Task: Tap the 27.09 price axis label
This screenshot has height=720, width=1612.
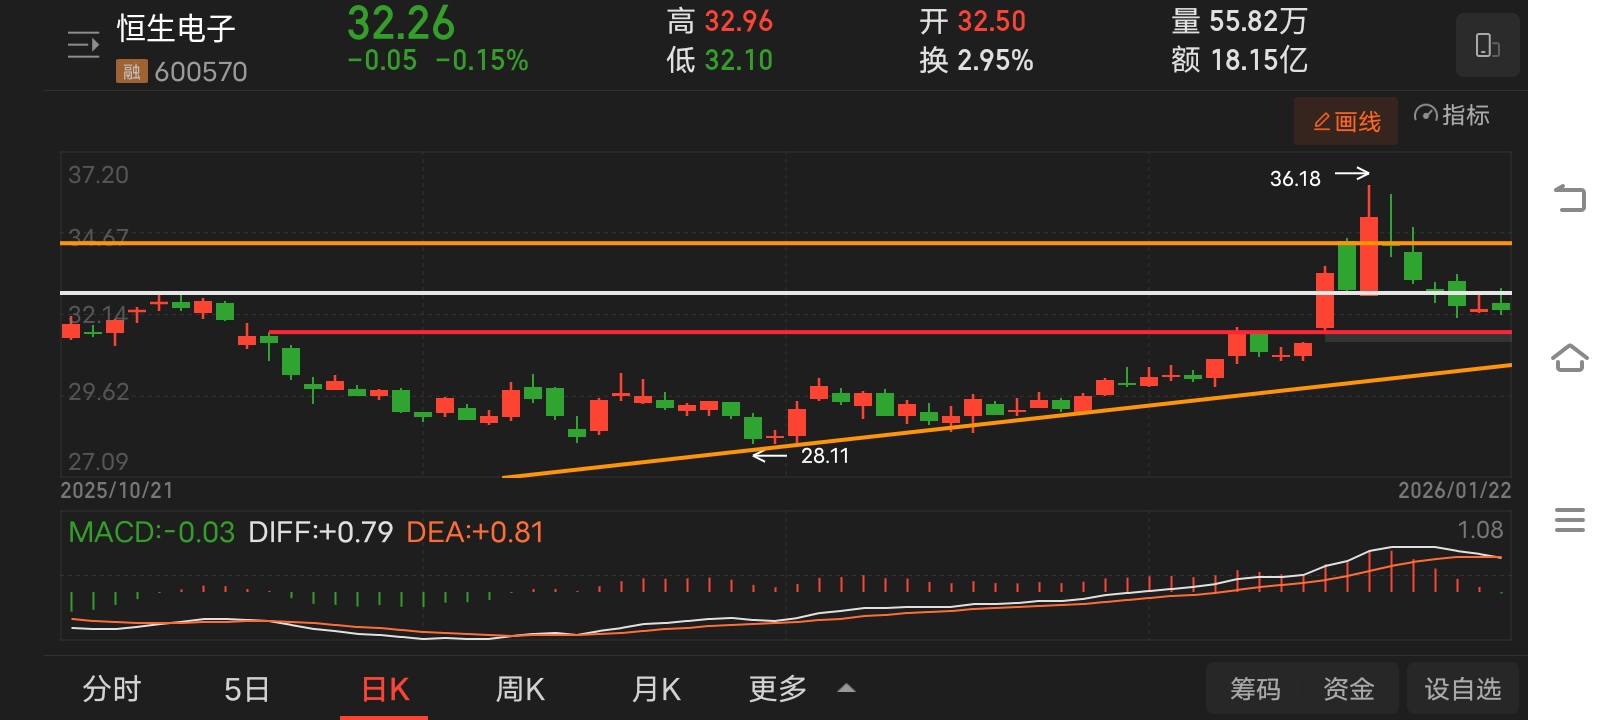Action: point(98,462)
